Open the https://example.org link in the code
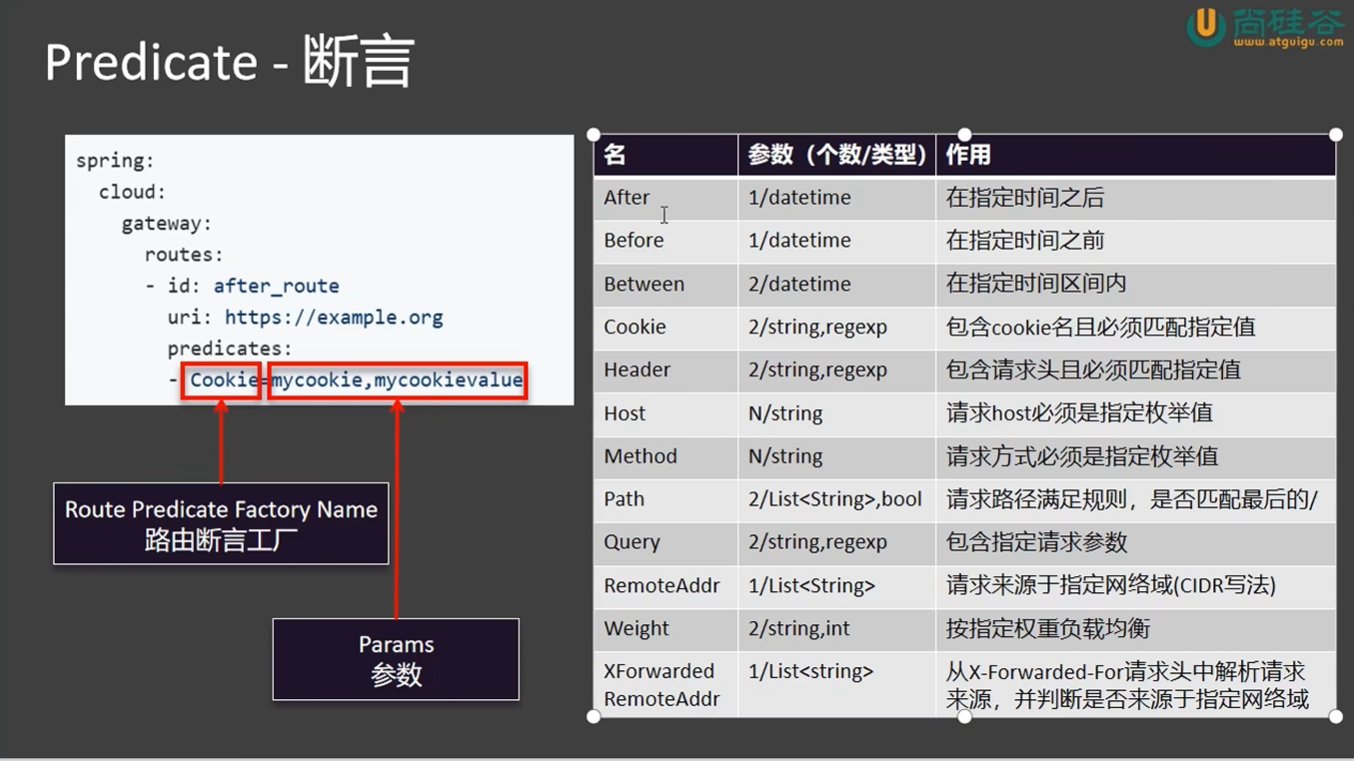Image resolution: width=1354 pixels, height=761 pixels. [x=333, y=317]
